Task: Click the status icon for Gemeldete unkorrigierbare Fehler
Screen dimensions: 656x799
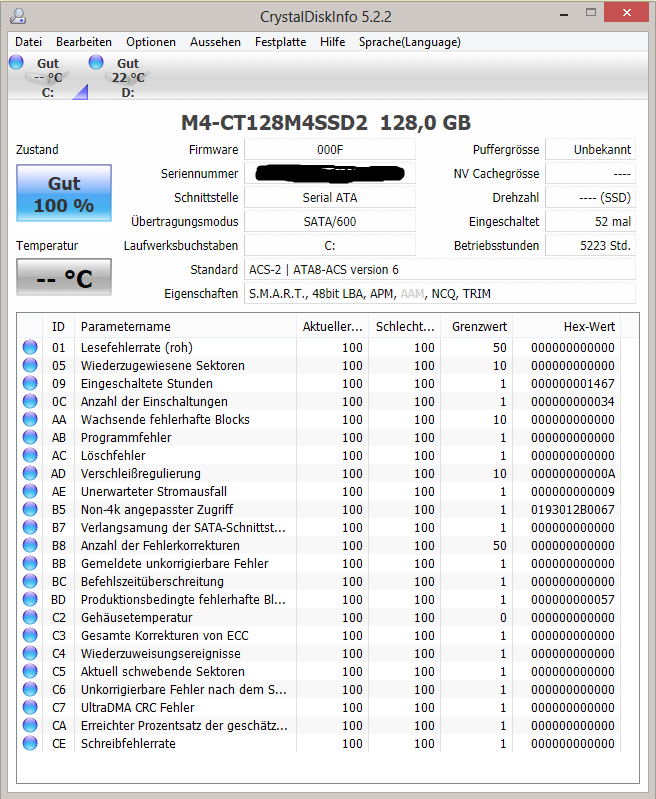Action: [30, 563]
